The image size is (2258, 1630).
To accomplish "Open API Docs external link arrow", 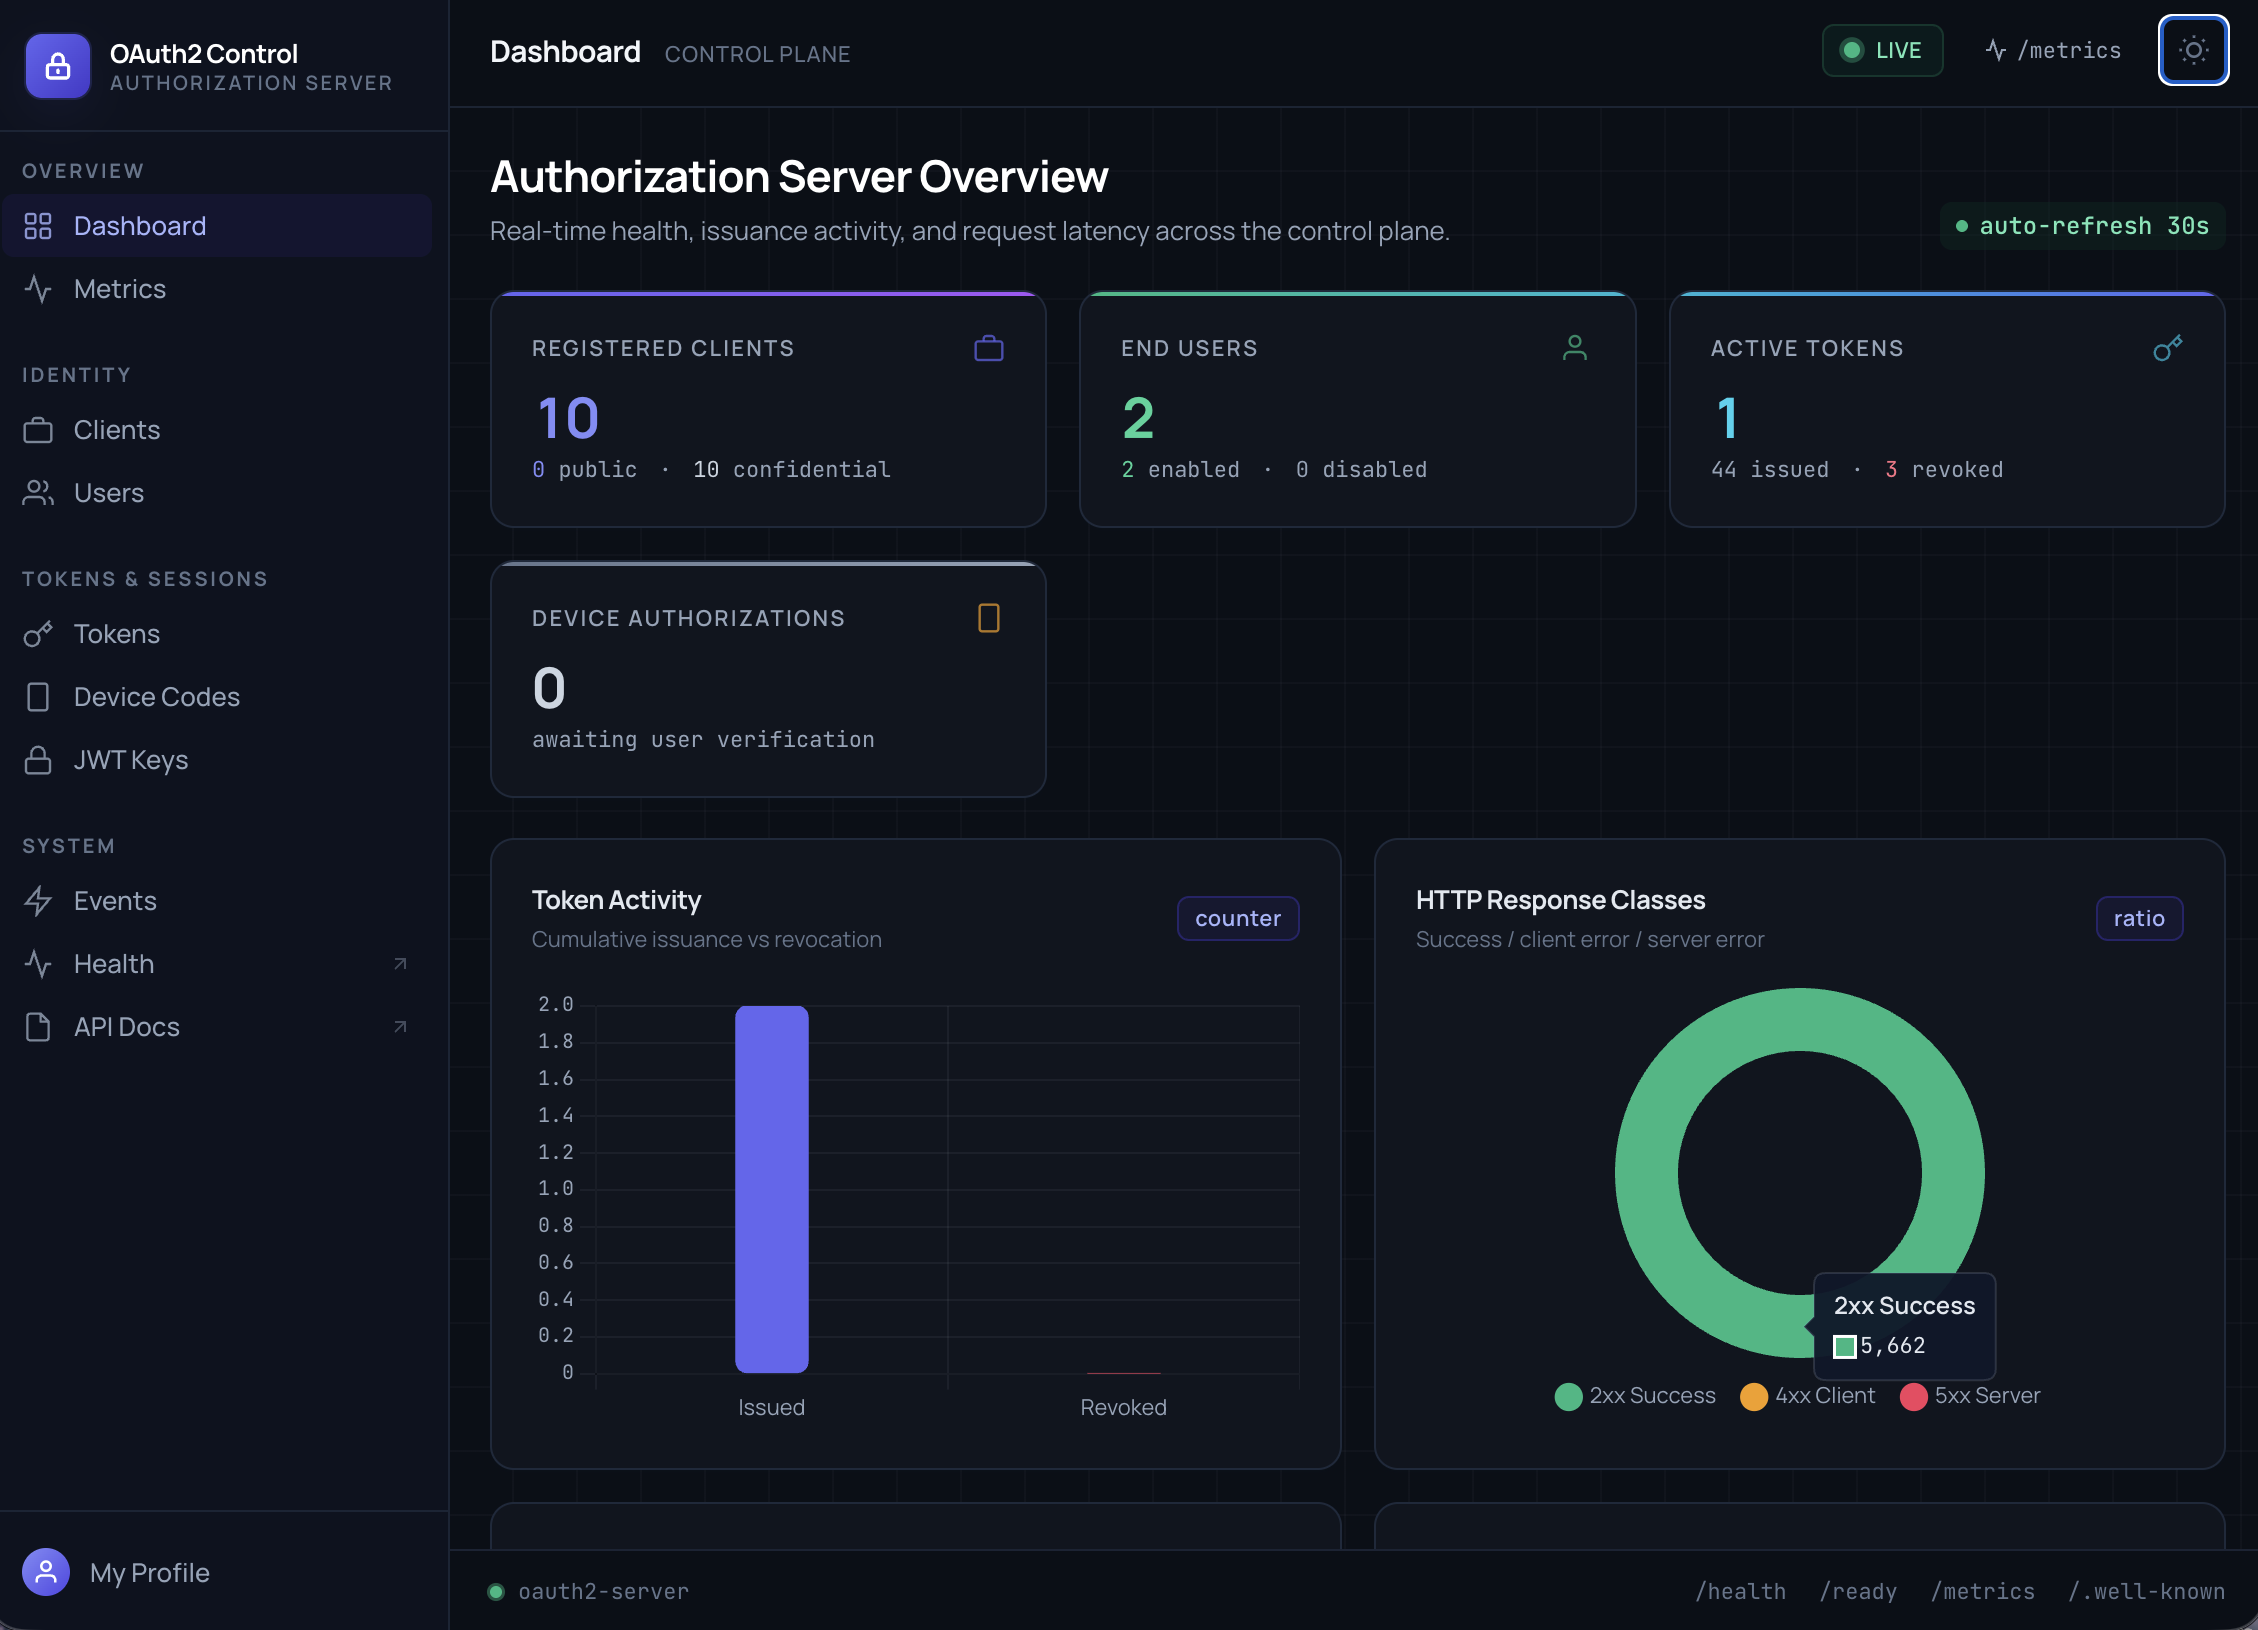I will pyautogui.click(x=400, y=1027).
